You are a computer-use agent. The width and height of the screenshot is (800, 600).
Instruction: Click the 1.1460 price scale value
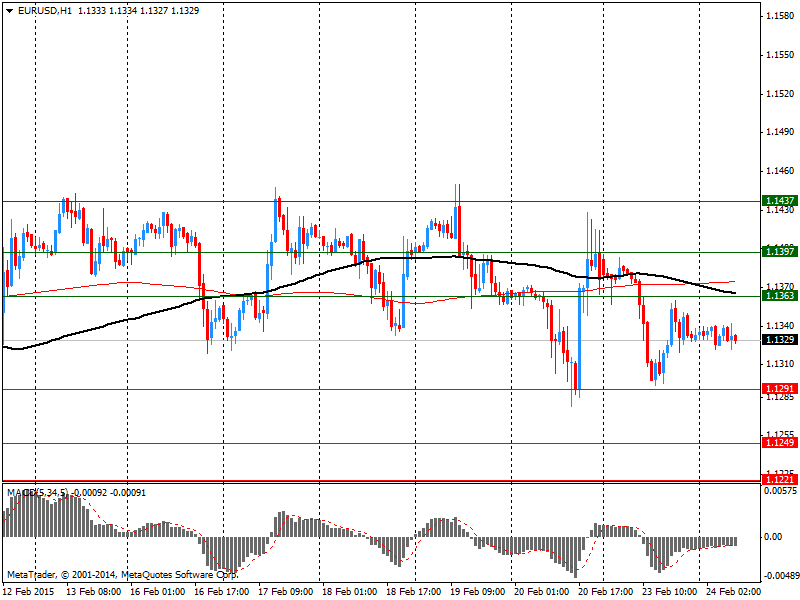pos(780,171)
